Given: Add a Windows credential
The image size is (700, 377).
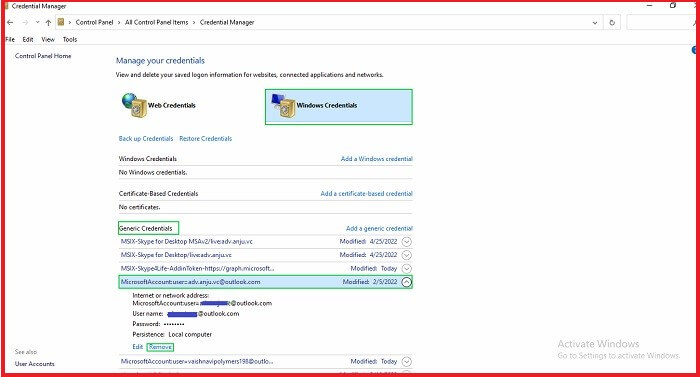Looking at the screenshot, I should click(x=377, y=159).
